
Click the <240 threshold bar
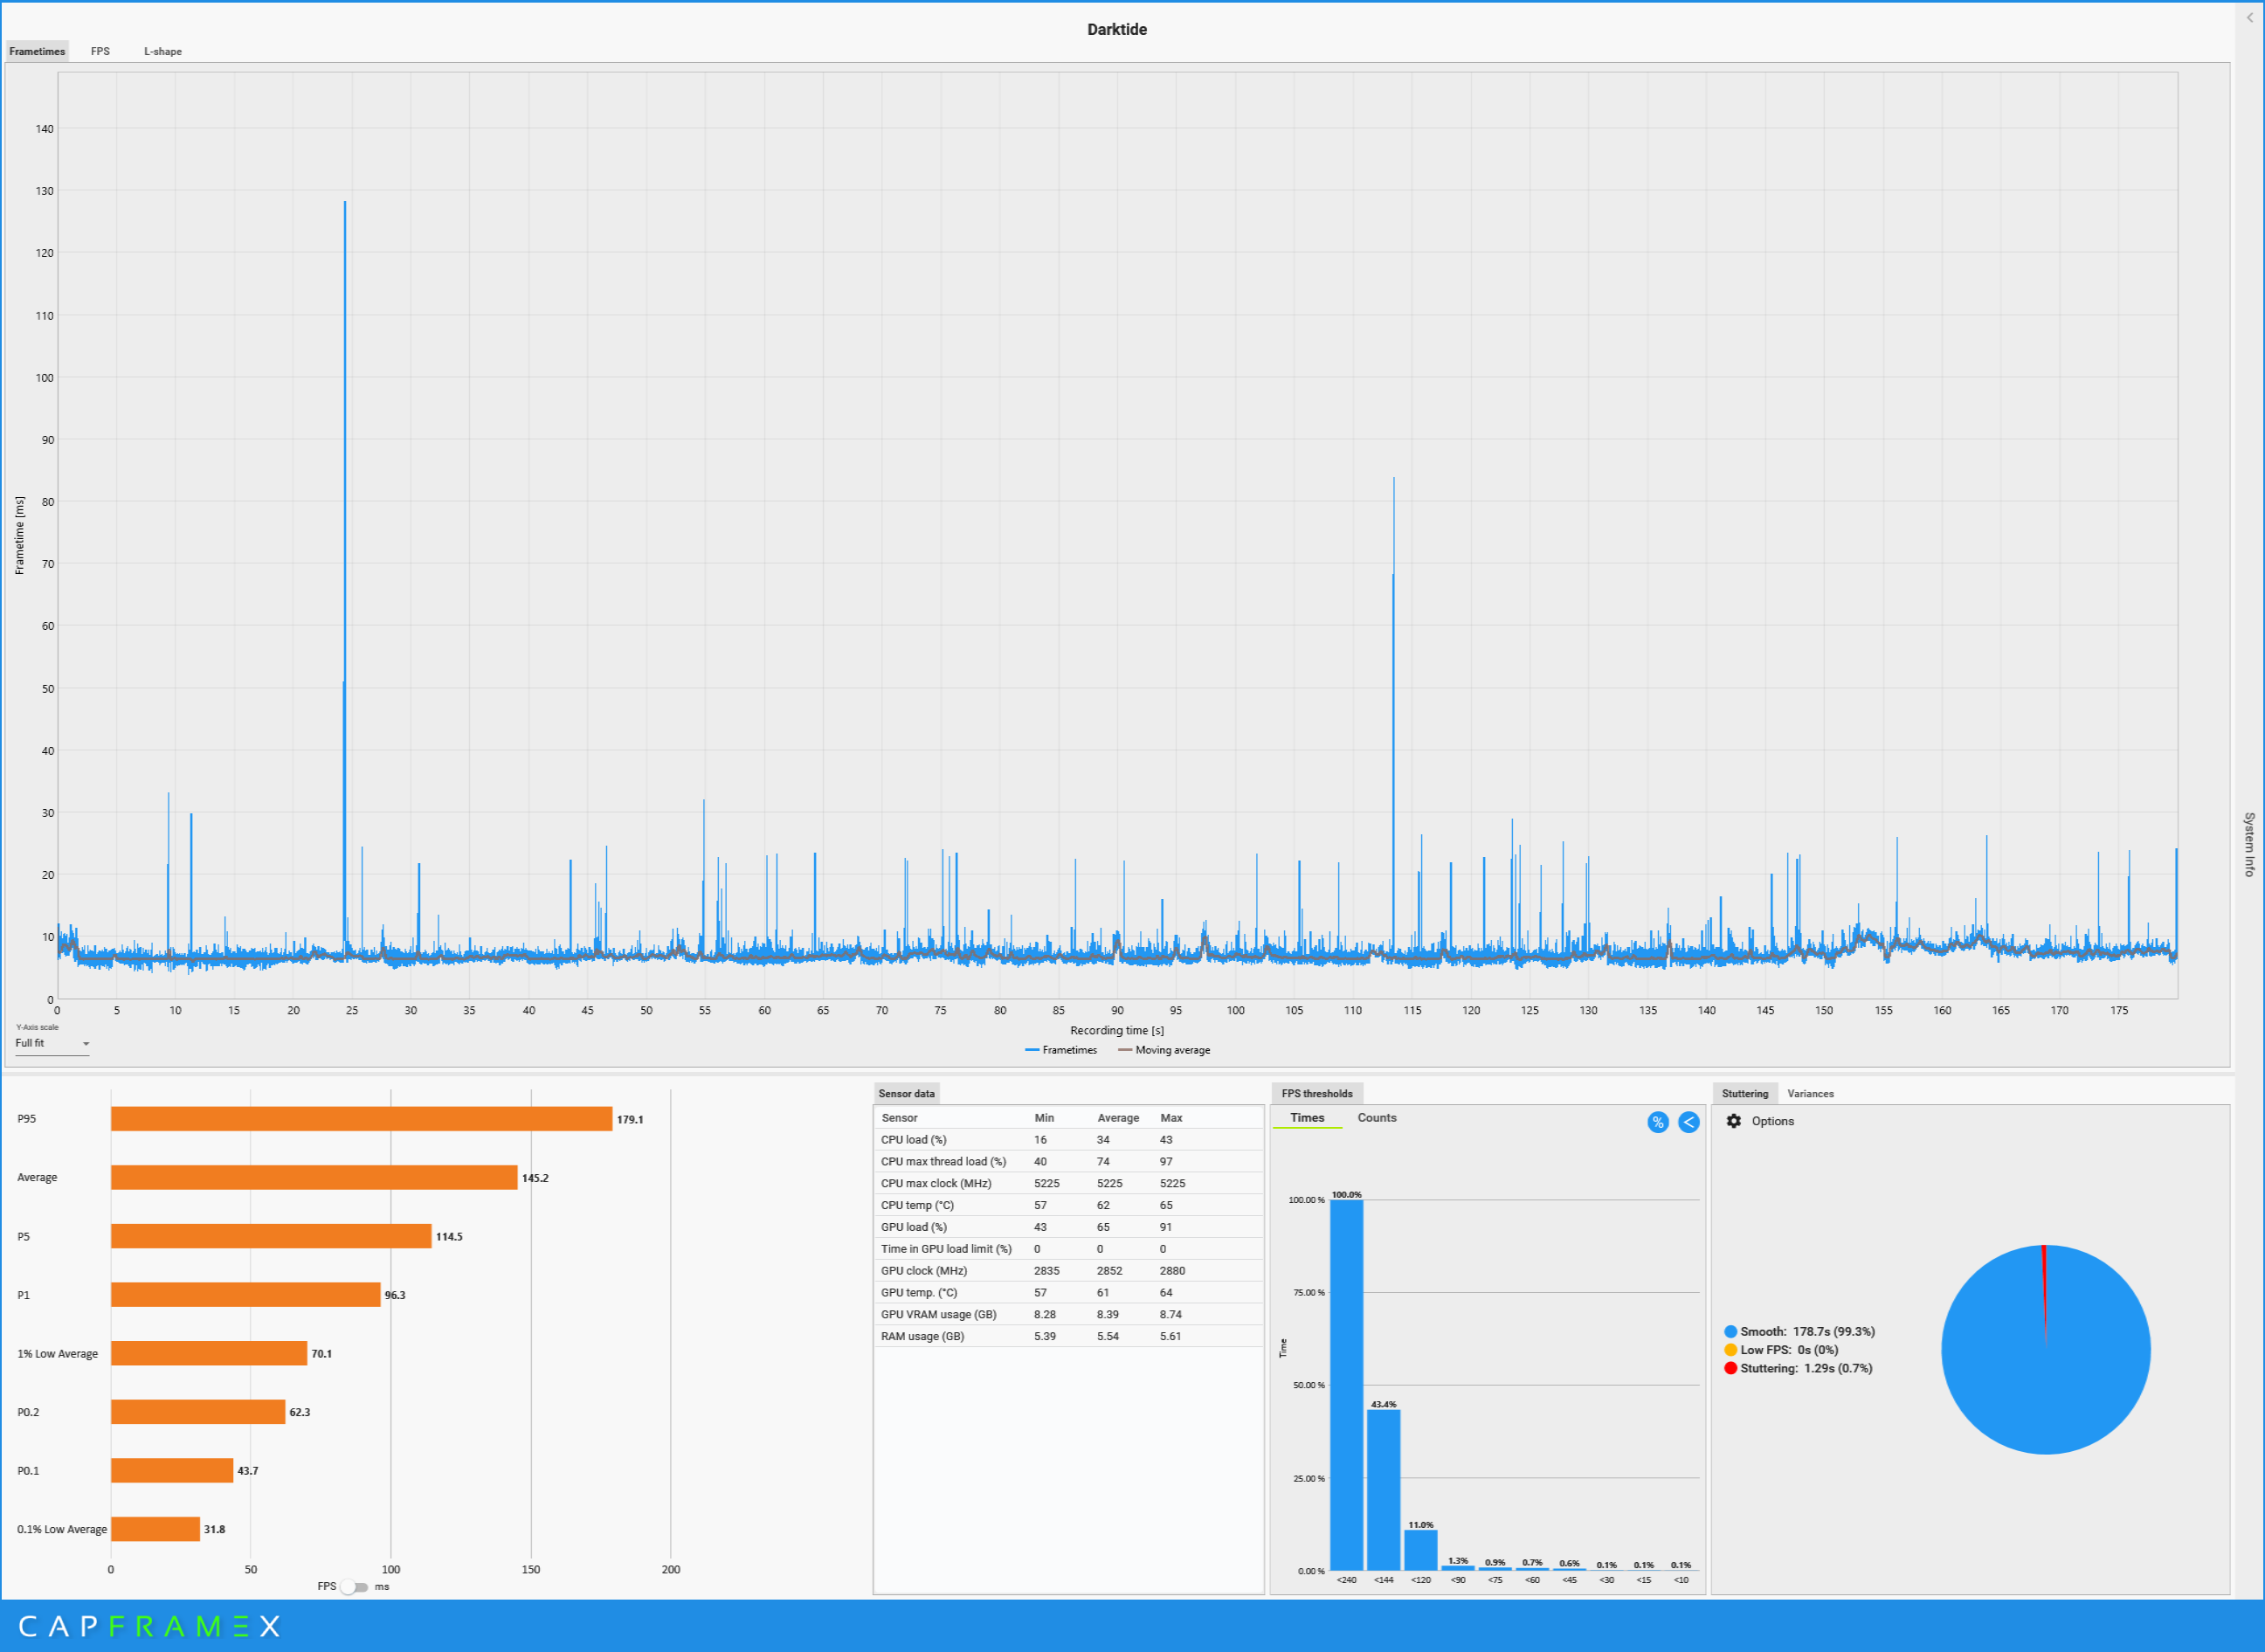[1347, 1385]
